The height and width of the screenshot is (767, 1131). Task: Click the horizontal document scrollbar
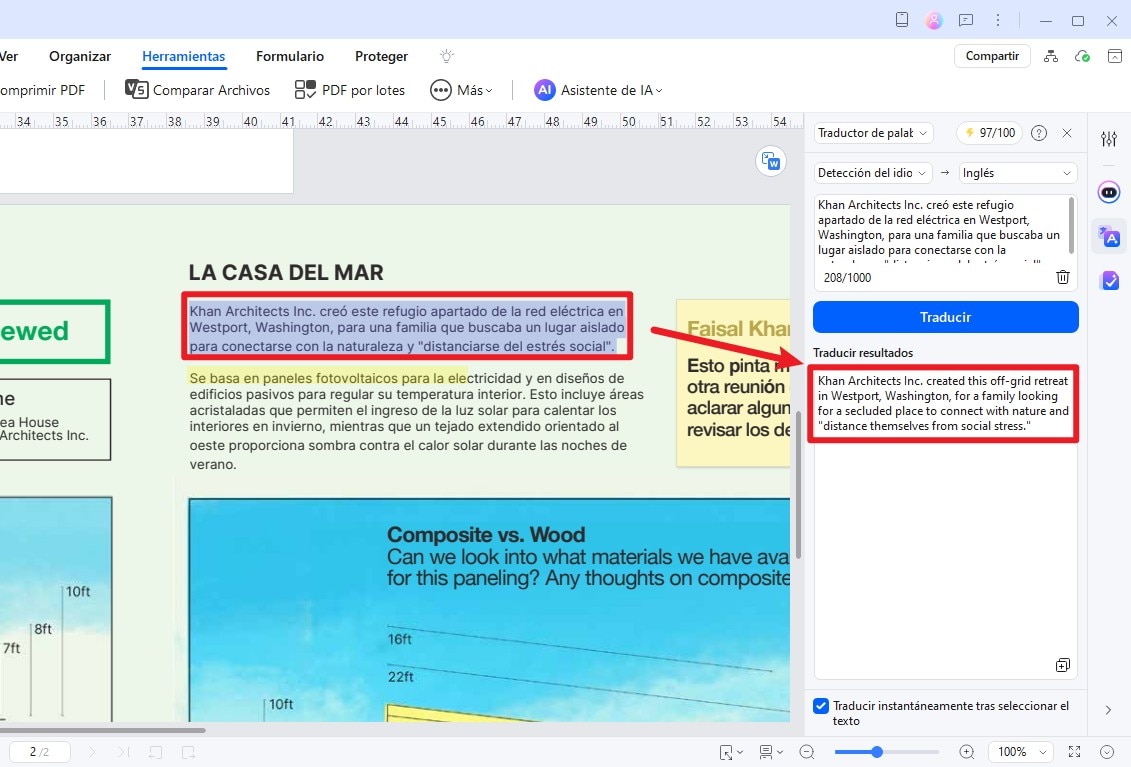102,729
